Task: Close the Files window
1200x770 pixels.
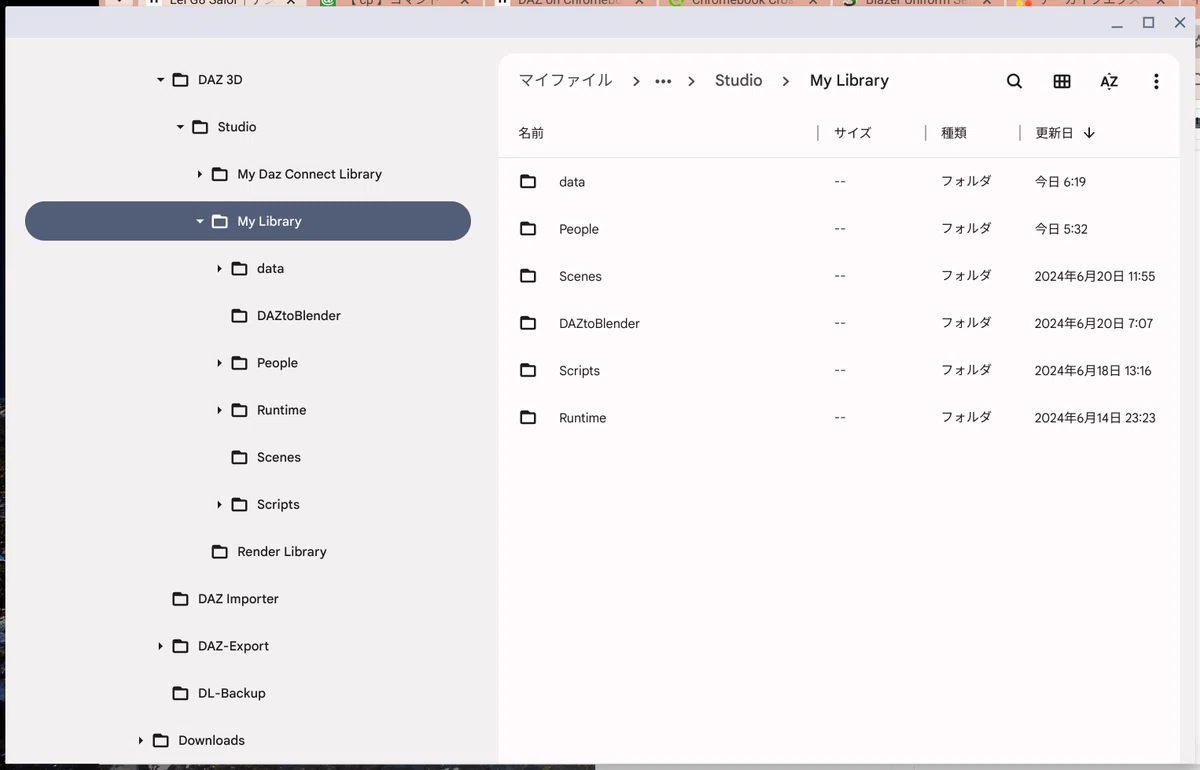Action: coord(1180,22)
